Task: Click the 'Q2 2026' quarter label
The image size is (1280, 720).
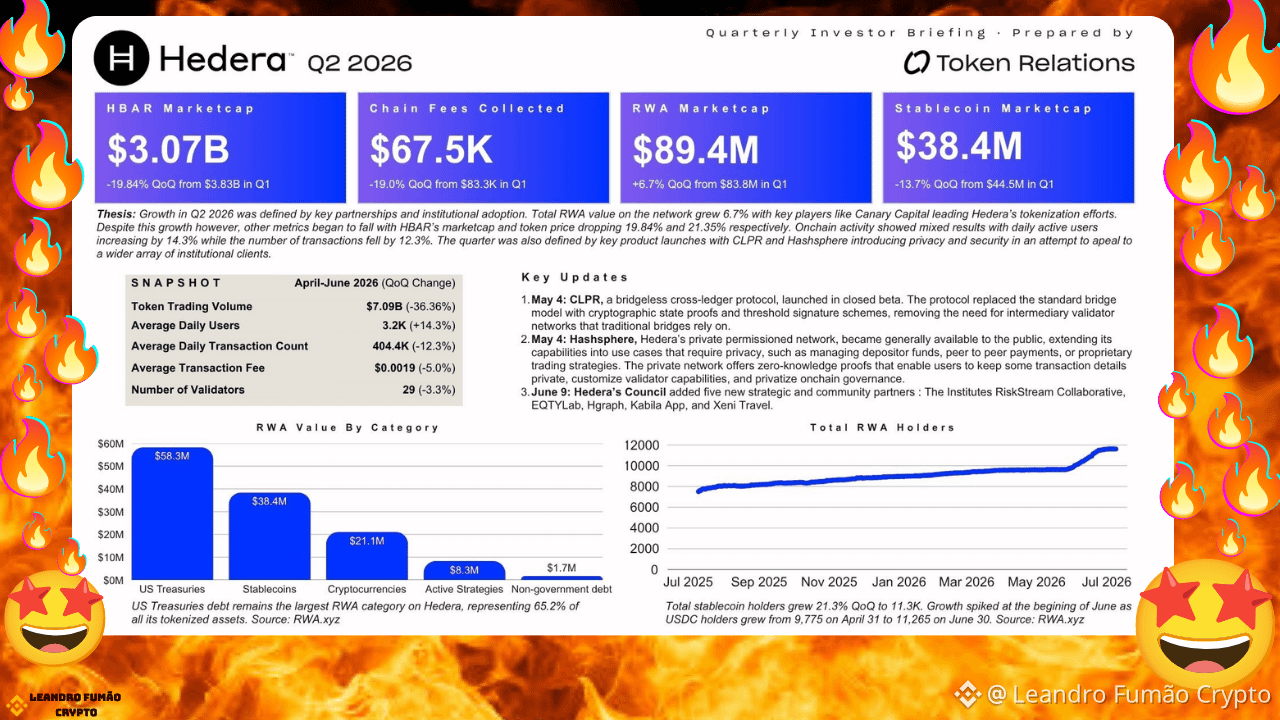Action: (x=360, y=63)
